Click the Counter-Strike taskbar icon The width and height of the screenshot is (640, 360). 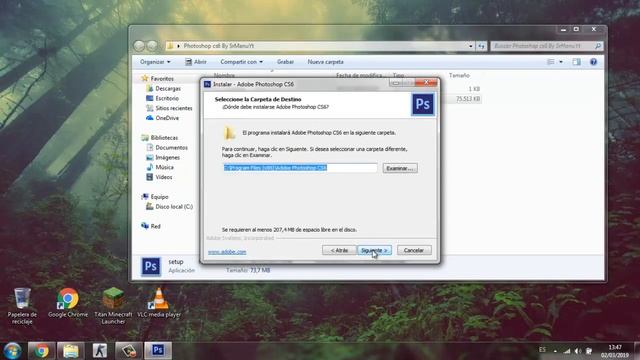pyautogui.click(x=100, y=351)
